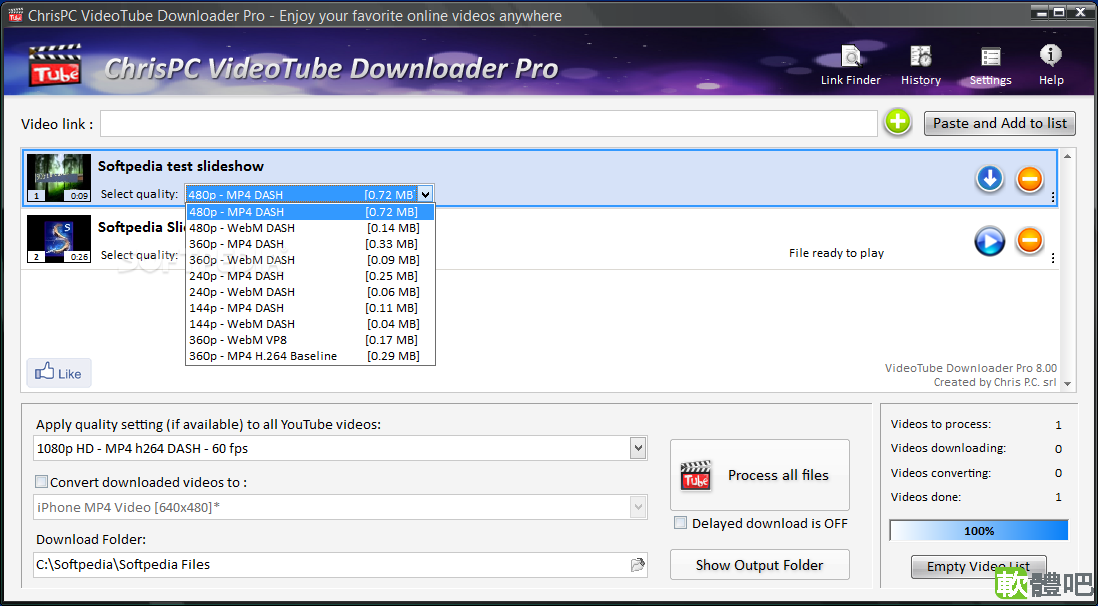This screenshot has width=1098, height=606.
Task: Click video list scrollbar up arrow
Action: 1067,157
